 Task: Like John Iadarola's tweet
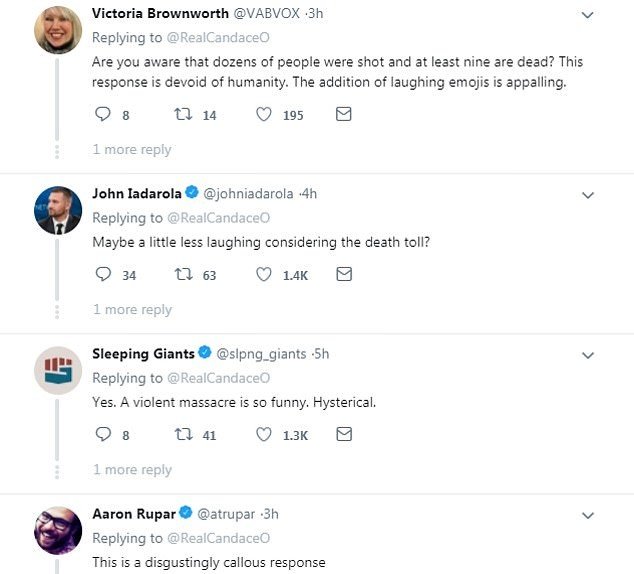tap(264, 275)
